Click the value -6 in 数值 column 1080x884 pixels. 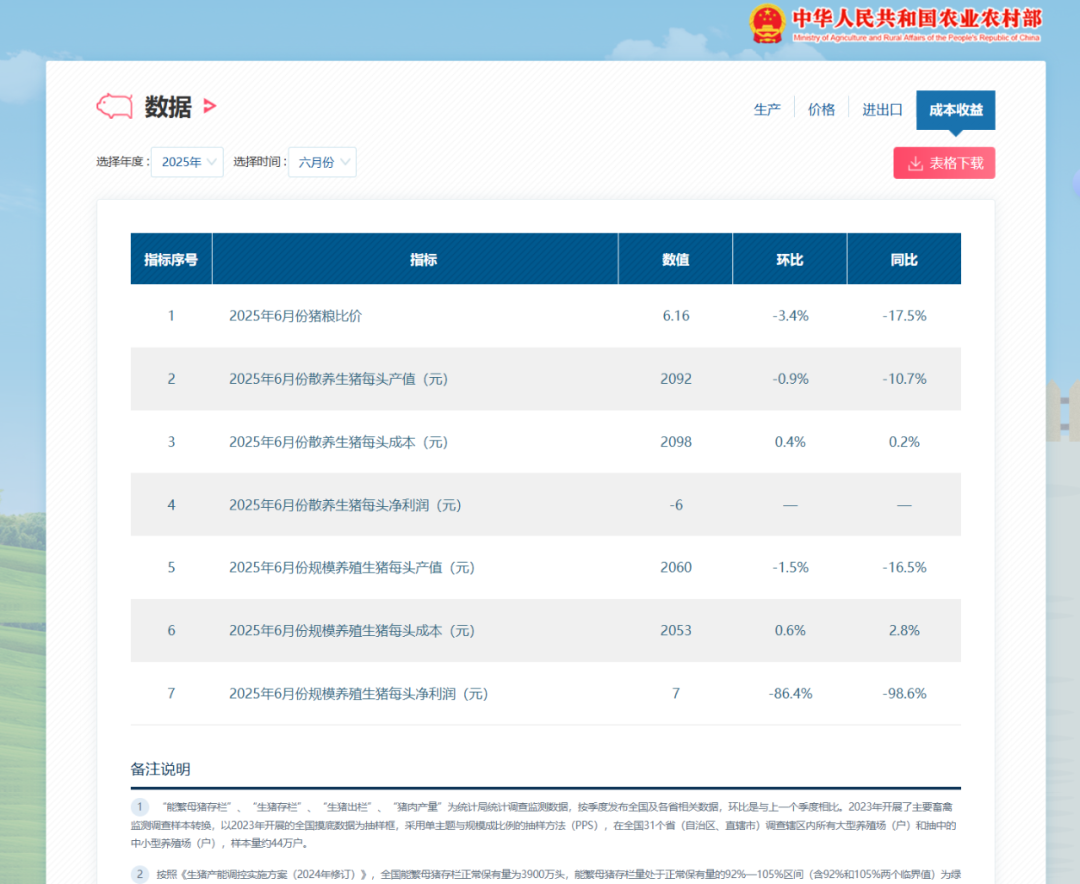pyautogui.click(x=676, y=504)
